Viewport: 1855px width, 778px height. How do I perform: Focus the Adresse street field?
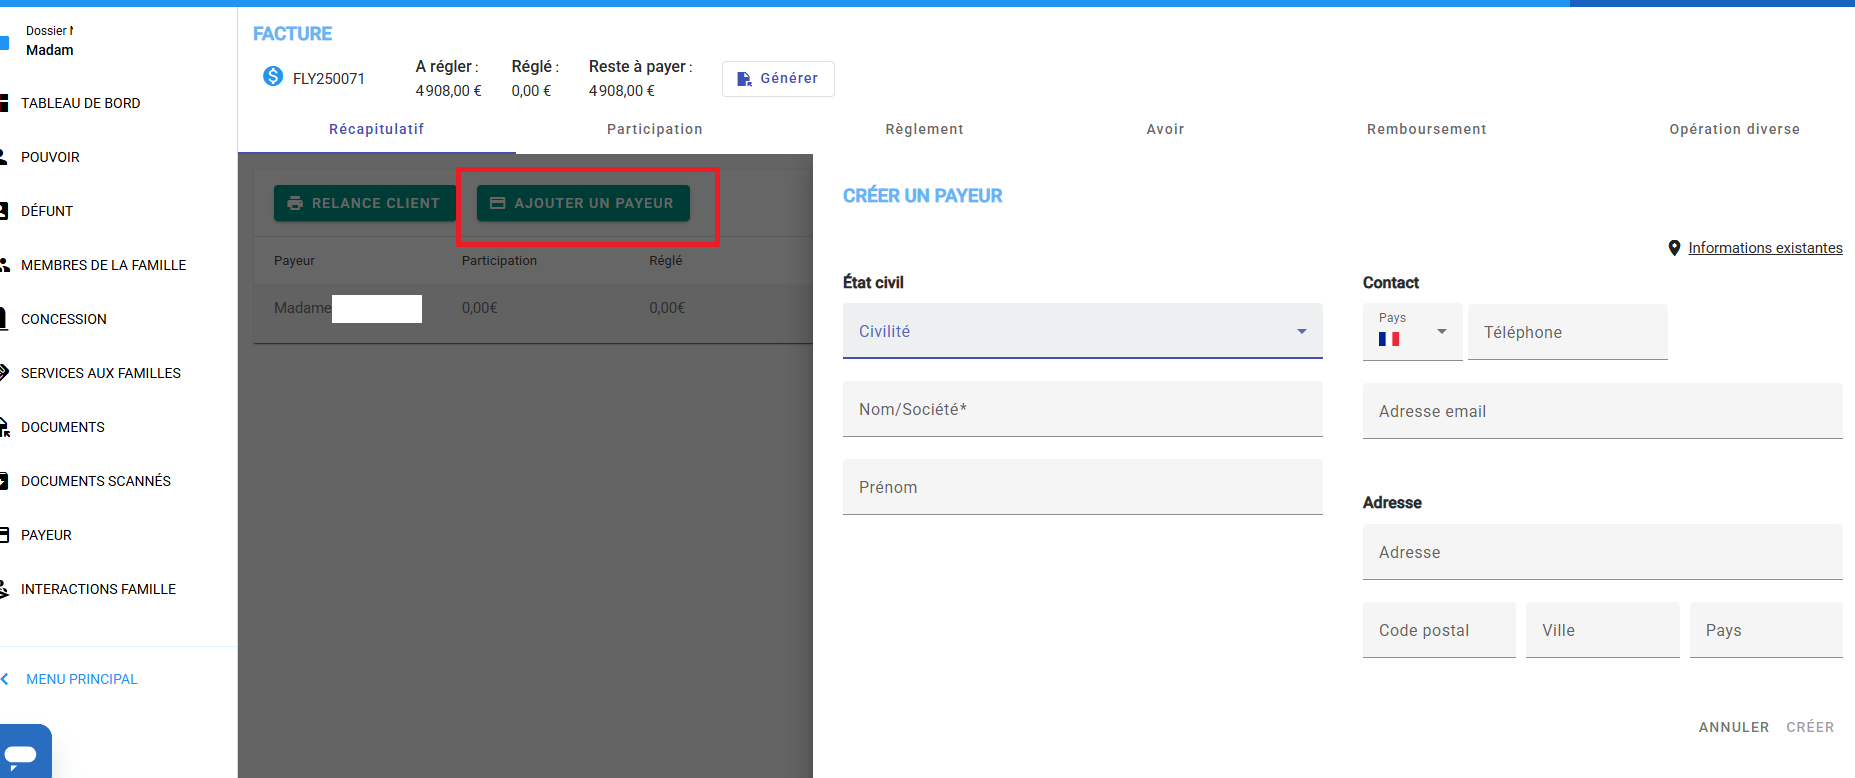coord(1602,552)
